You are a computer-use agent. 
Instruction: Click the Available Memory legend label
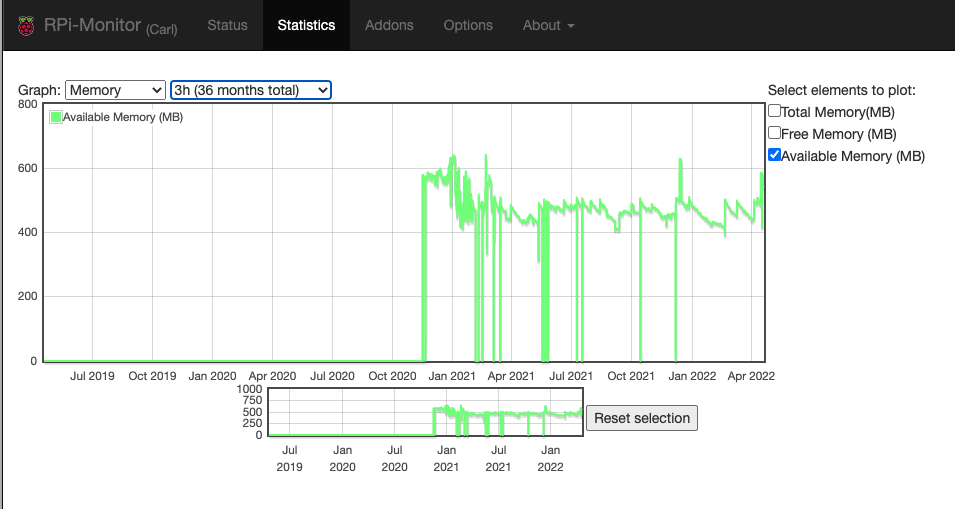(x=122, y=117)
